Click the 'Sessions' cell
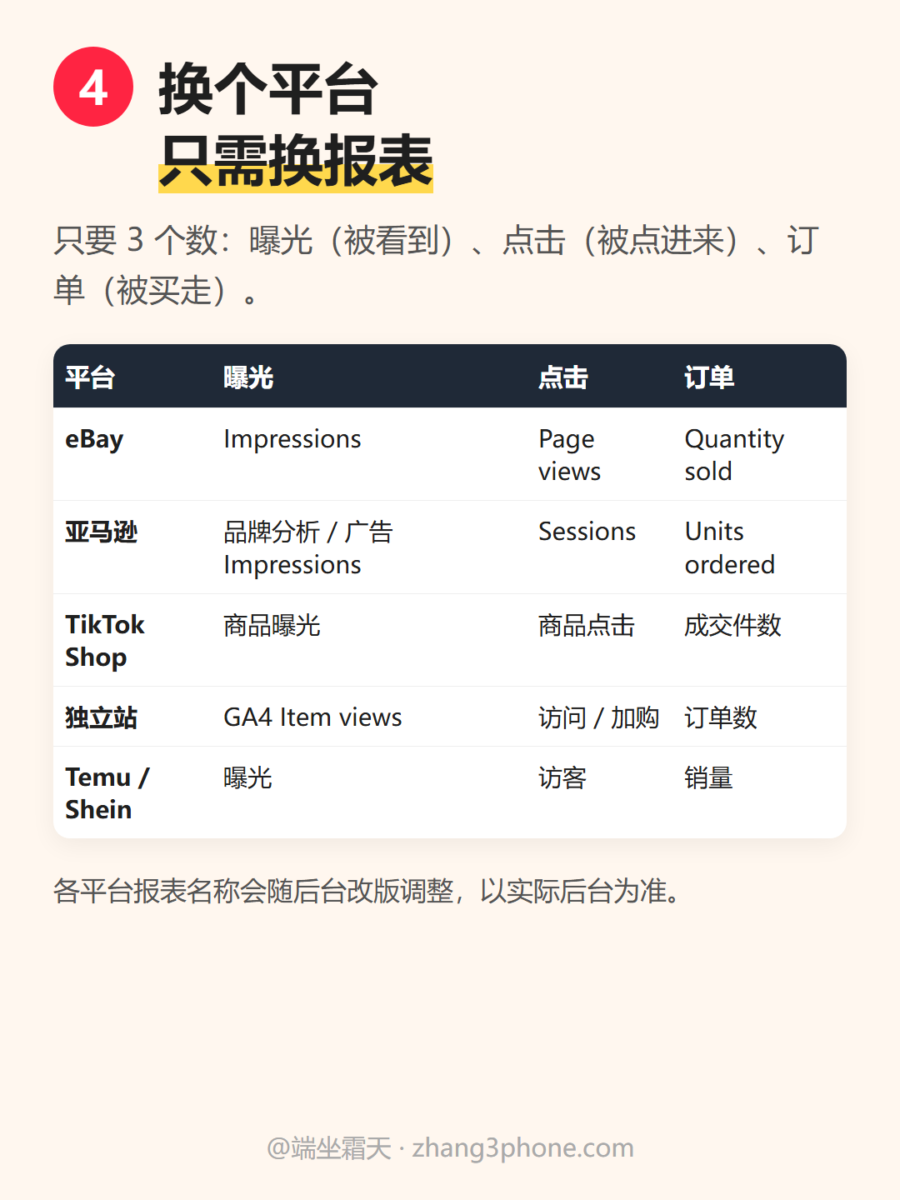 587,532
